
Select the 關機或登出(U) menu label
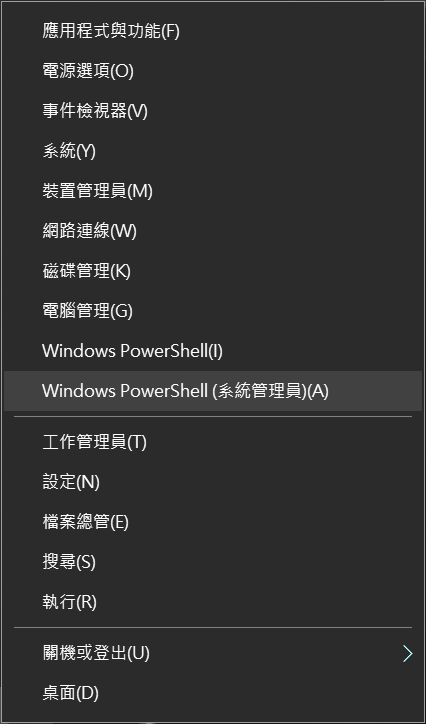pyautogui.click(x=96, y=653)
